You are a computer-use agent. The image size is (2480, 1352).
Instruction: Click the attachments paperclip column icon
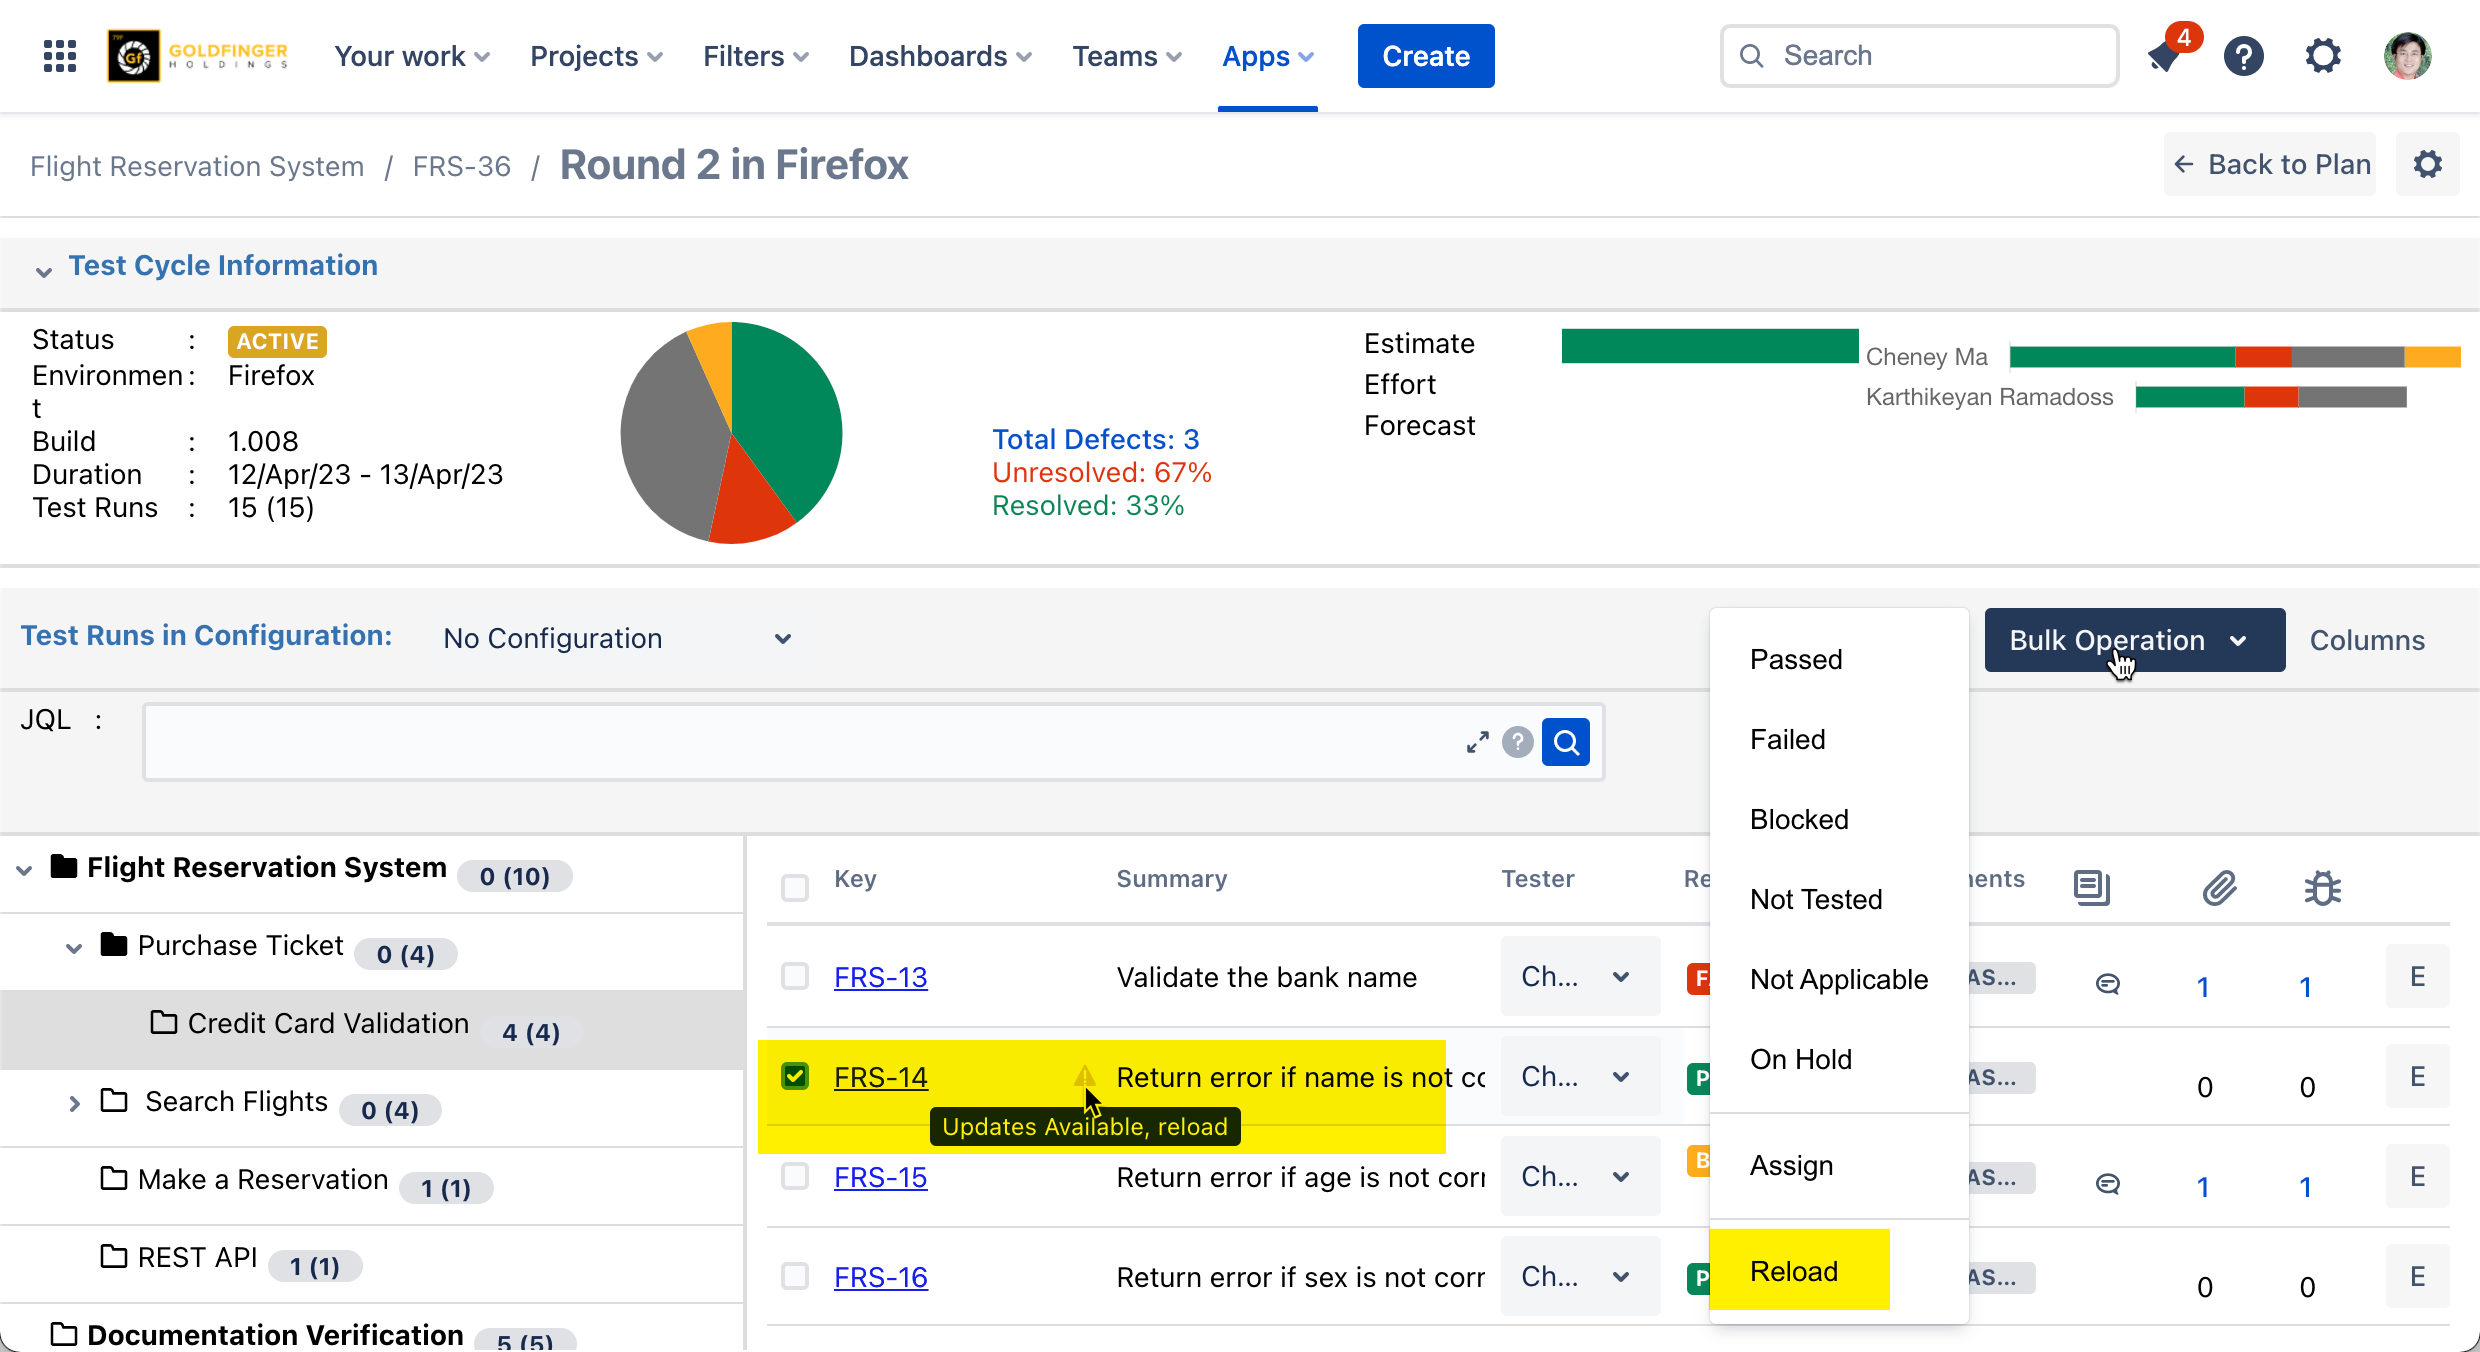pyautogui.click(x=2219, y=887)
